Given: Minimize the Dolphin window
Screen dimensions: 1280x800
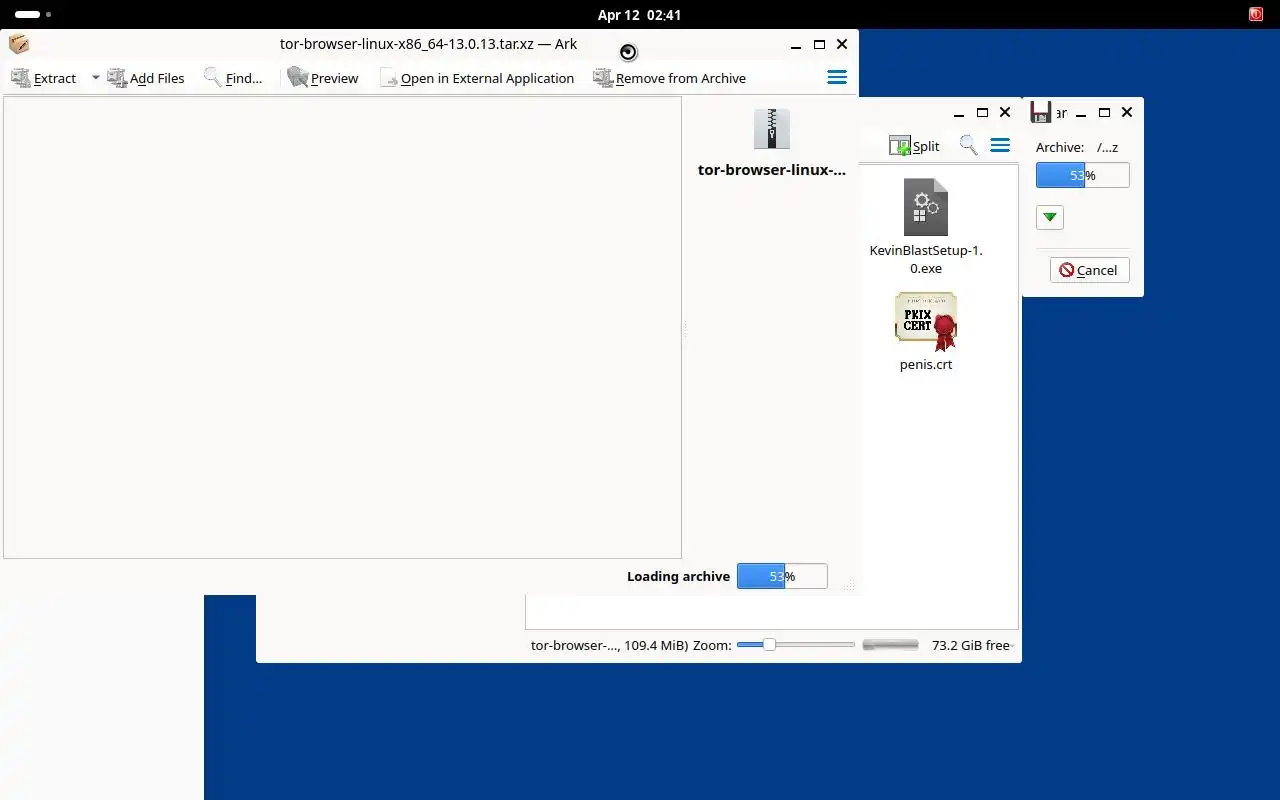Looking at the screenshot, I should [x=959, y=113].
